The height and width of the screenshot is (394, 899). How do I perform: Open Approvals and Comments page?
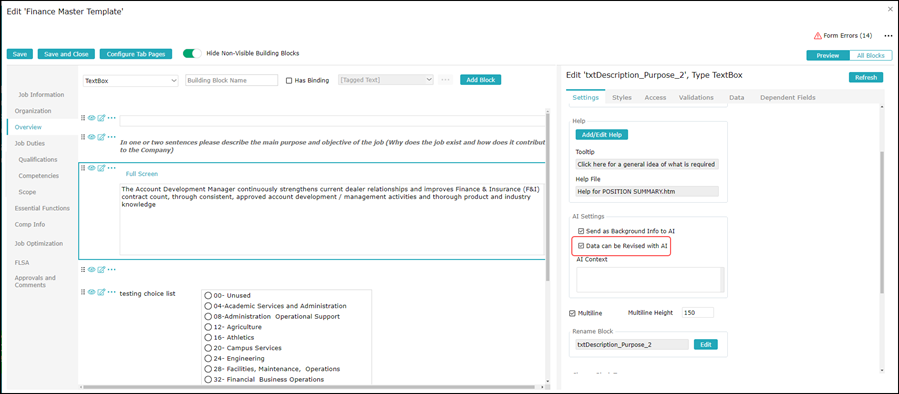tap(36, 281)
